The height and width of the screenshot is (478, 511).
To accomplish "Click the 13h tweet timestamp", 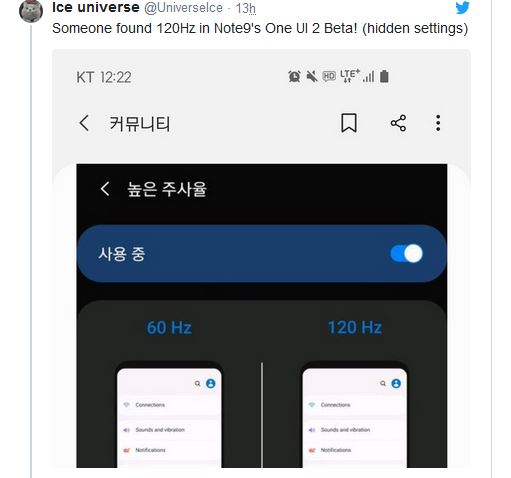I will pyautogui.click(x=246, y=8).
